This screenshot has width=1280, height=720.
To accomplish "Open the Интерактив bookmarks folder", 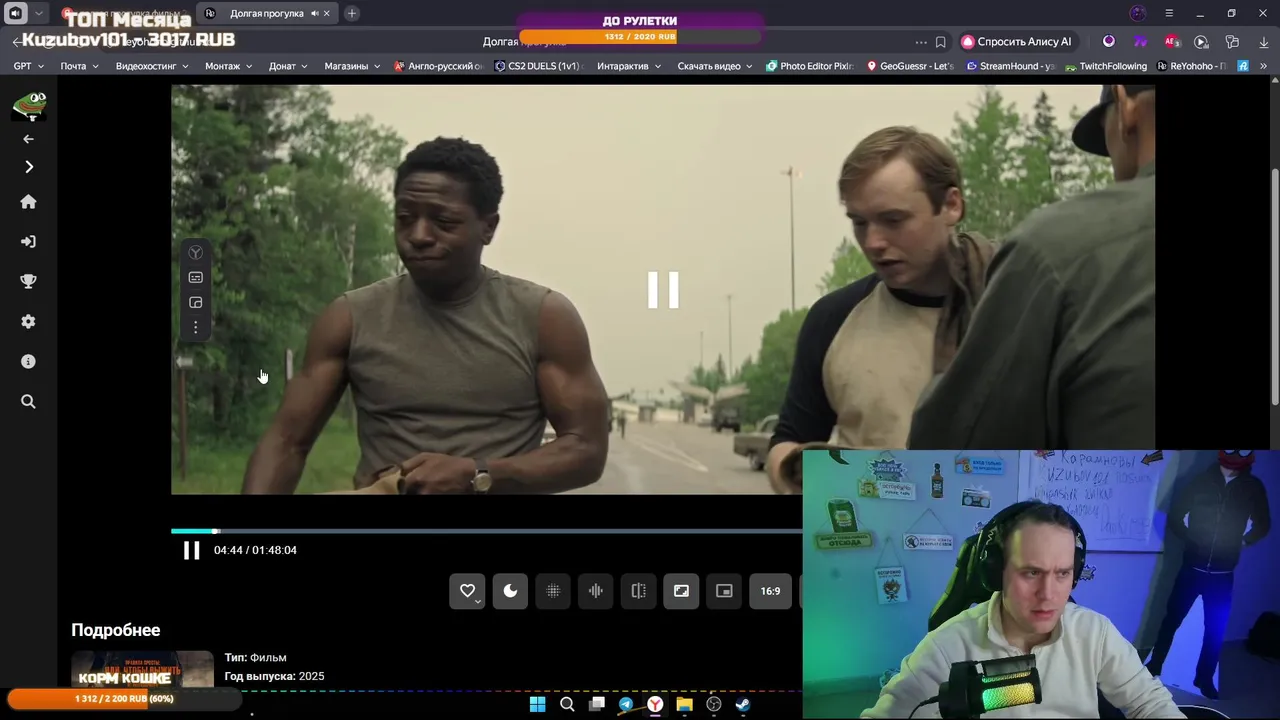I will point(629,66).
